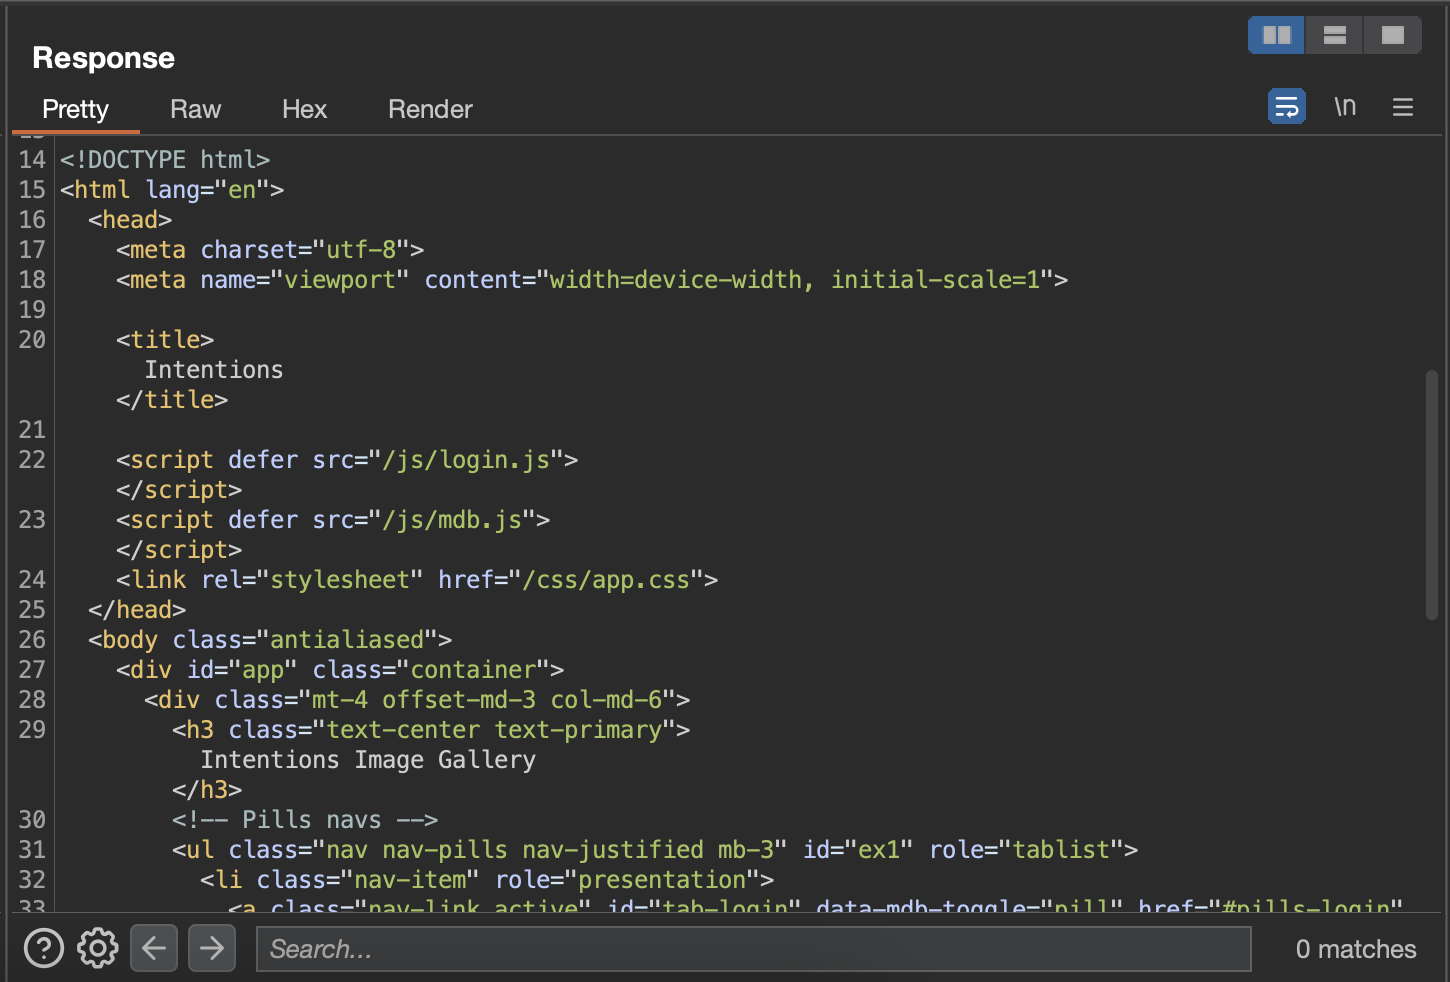Select the side-by-side layout view icon
Screen dimensions: 1450x982
coord(1276,36)
